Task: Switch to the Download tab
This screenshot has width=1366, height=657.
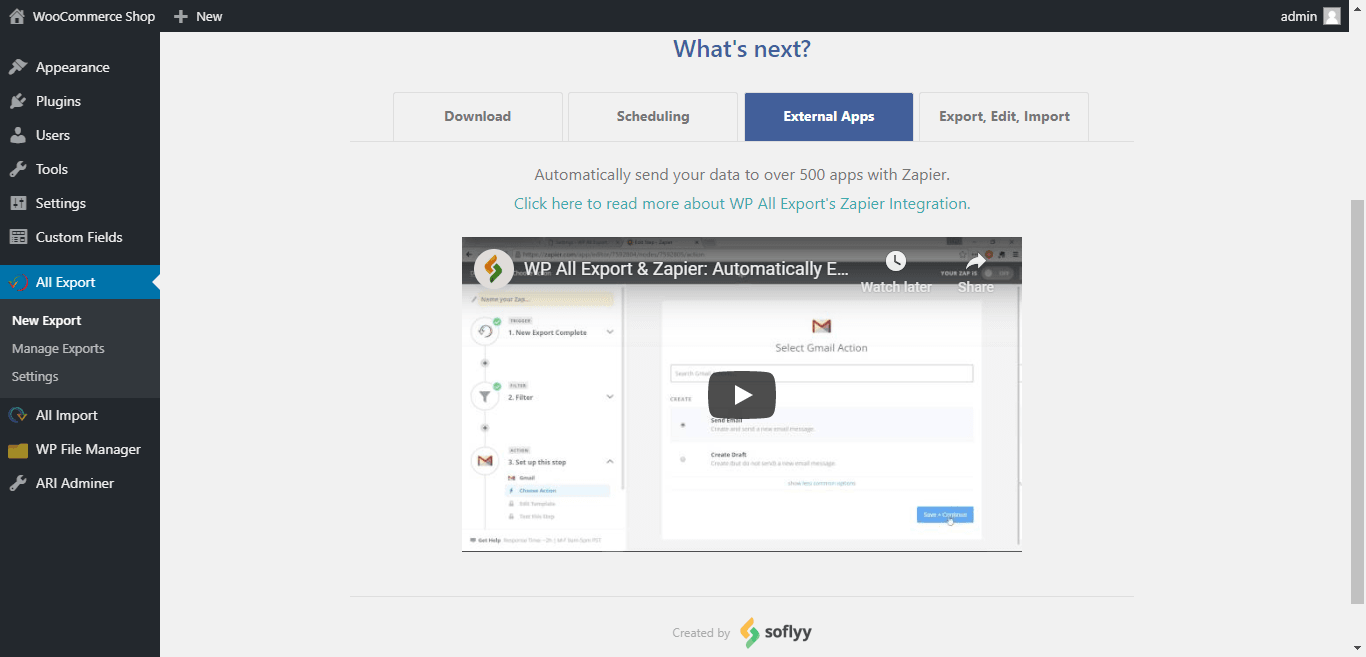Action: pyautogui.click(x=478, y=117)
